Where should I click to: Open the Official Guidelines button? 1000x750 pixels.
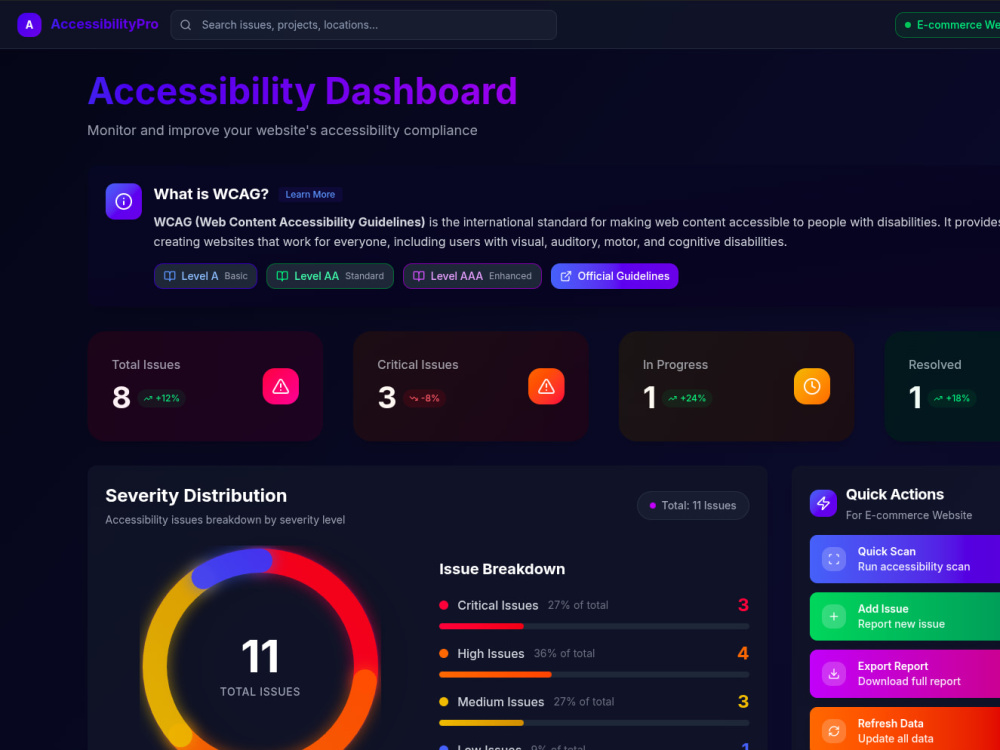coord(615,276)
